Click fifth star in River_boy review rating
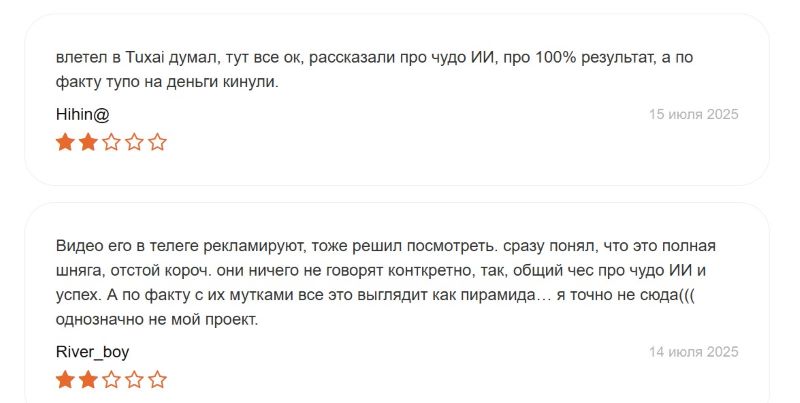 click(157, 380)
